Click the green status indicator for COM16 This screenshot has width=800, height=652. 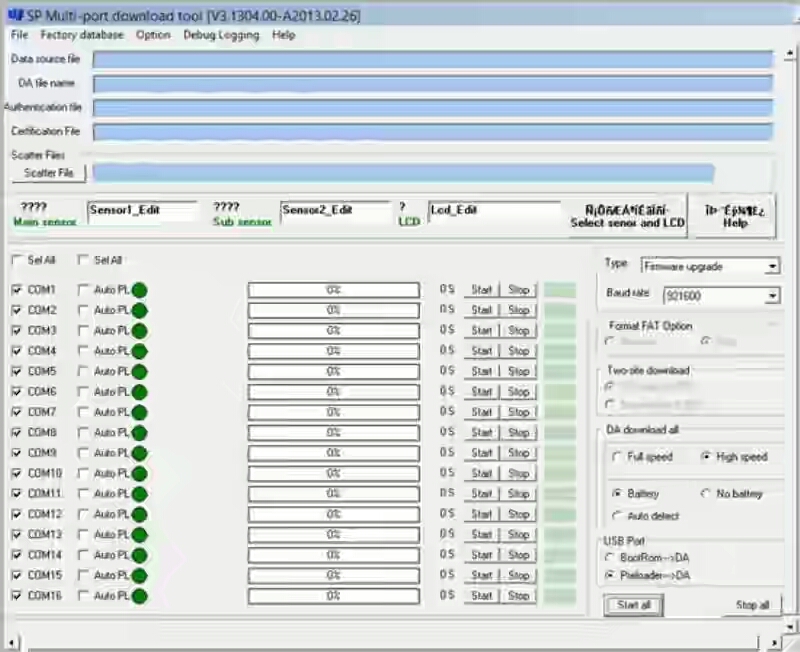click(139, 595)
